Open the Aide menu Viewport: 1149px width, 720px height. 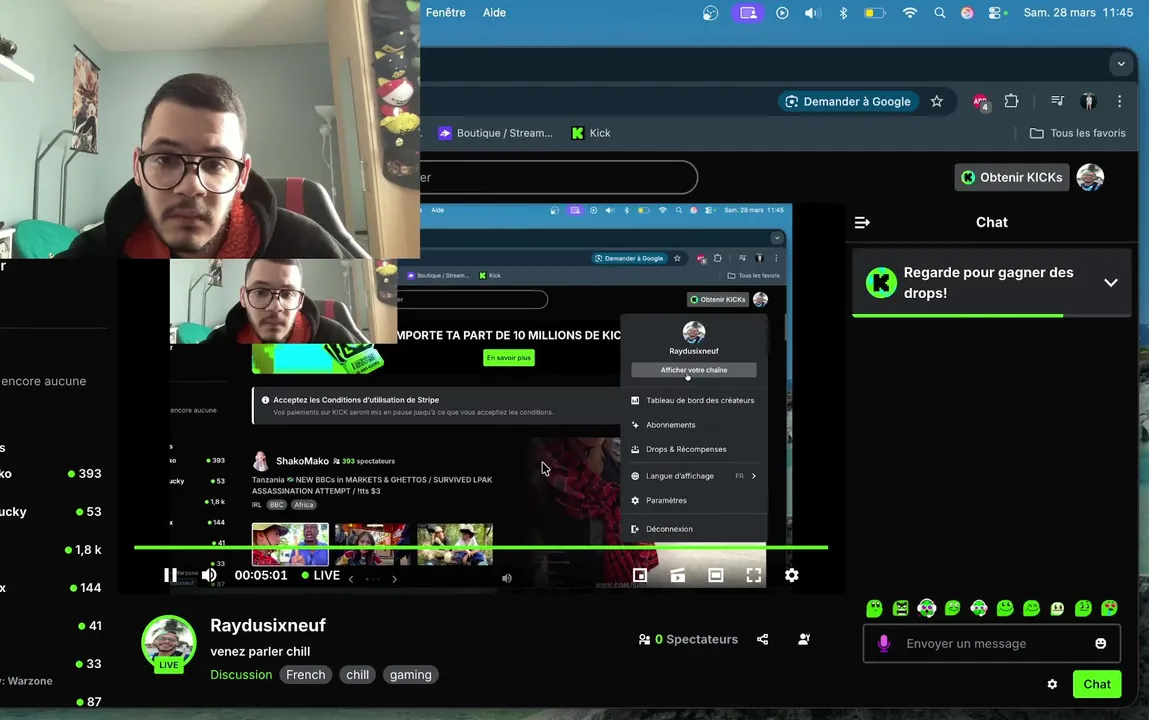494,12
